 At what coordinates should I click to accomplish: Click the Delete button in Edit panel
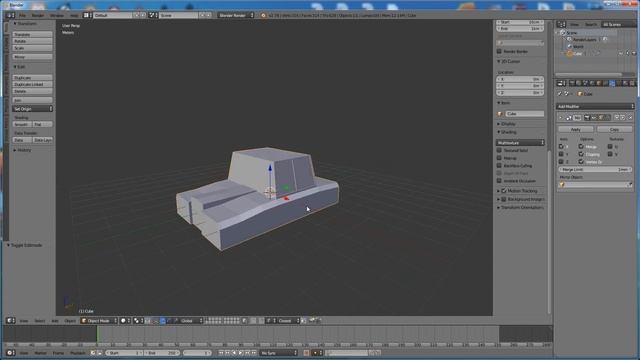(32, 91)
